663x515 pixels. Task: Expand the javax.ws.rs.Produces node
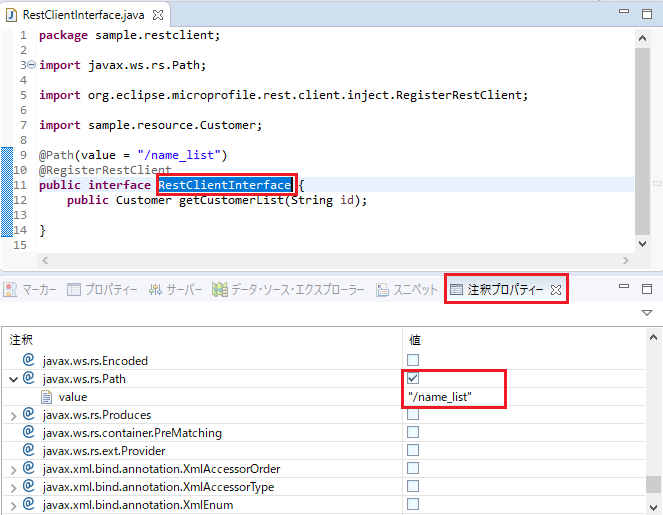[14, 416]
